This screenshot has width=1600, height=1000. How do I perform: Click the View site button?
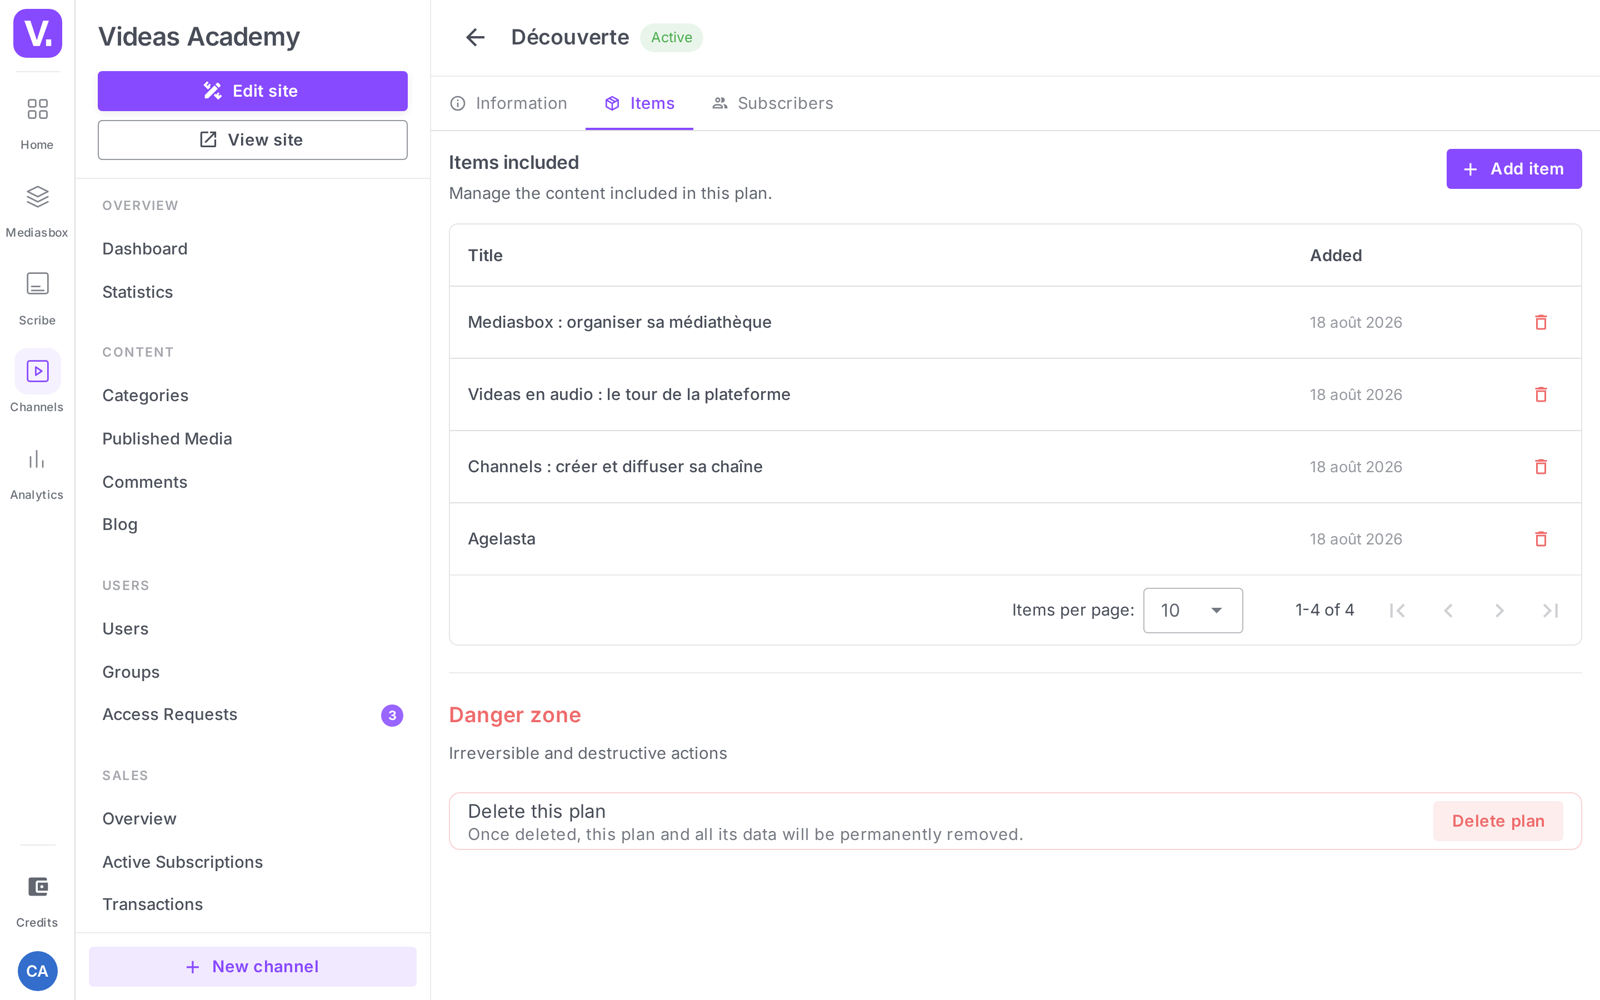tap(252, 140)
